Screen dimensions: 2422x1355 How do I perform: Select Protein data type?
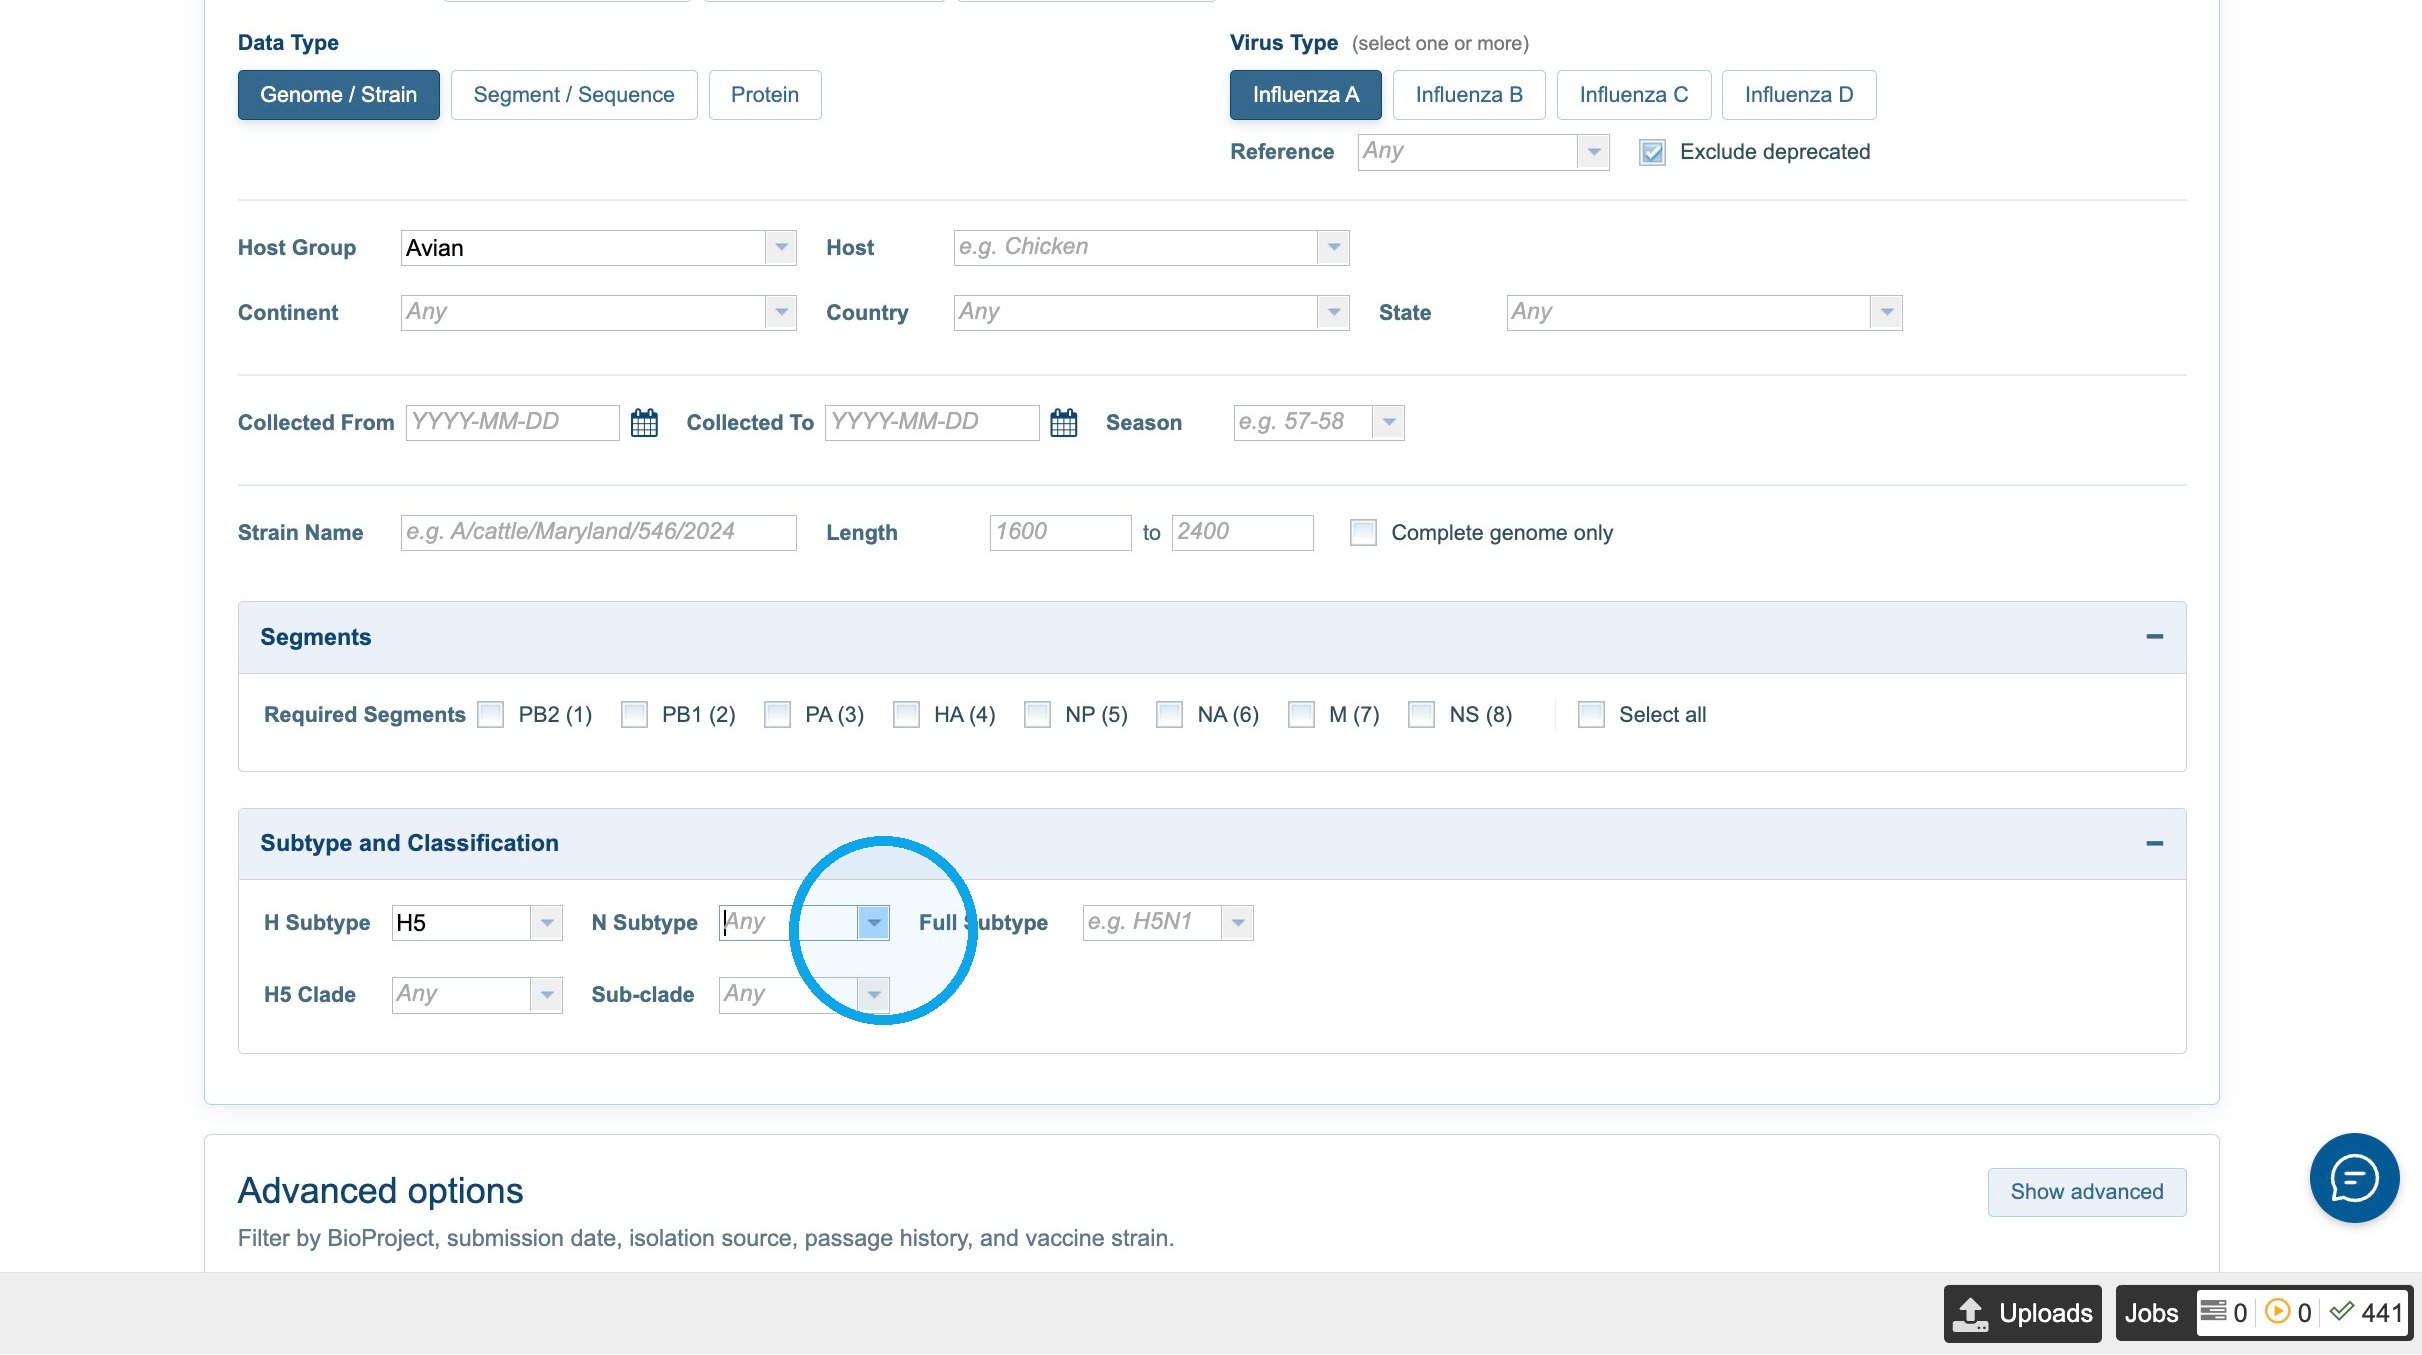pos(765,95)
